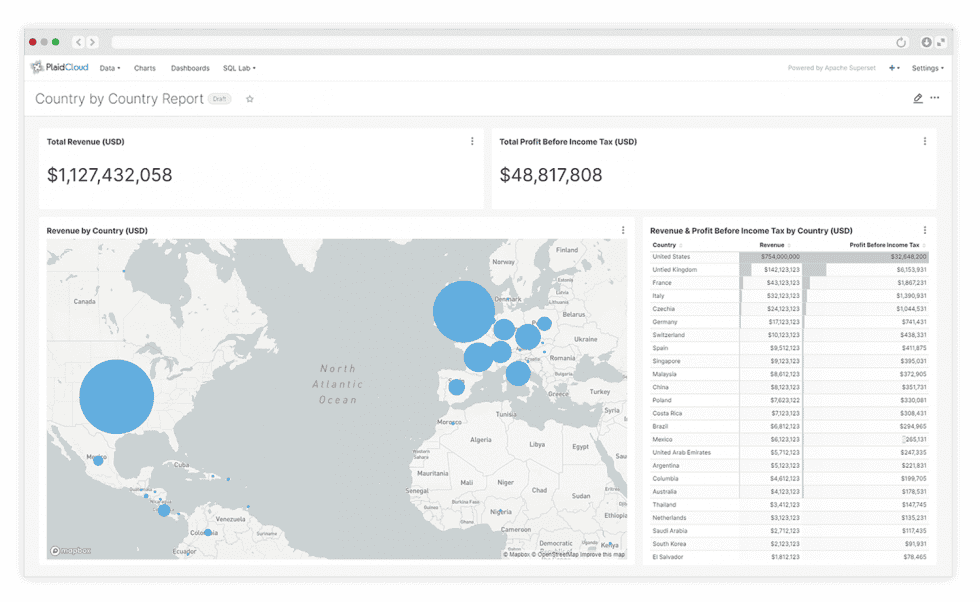Click the large United Kingdom revenue bubble
The height and width of the screenshot is (602, 980).
tap(464, 311)
